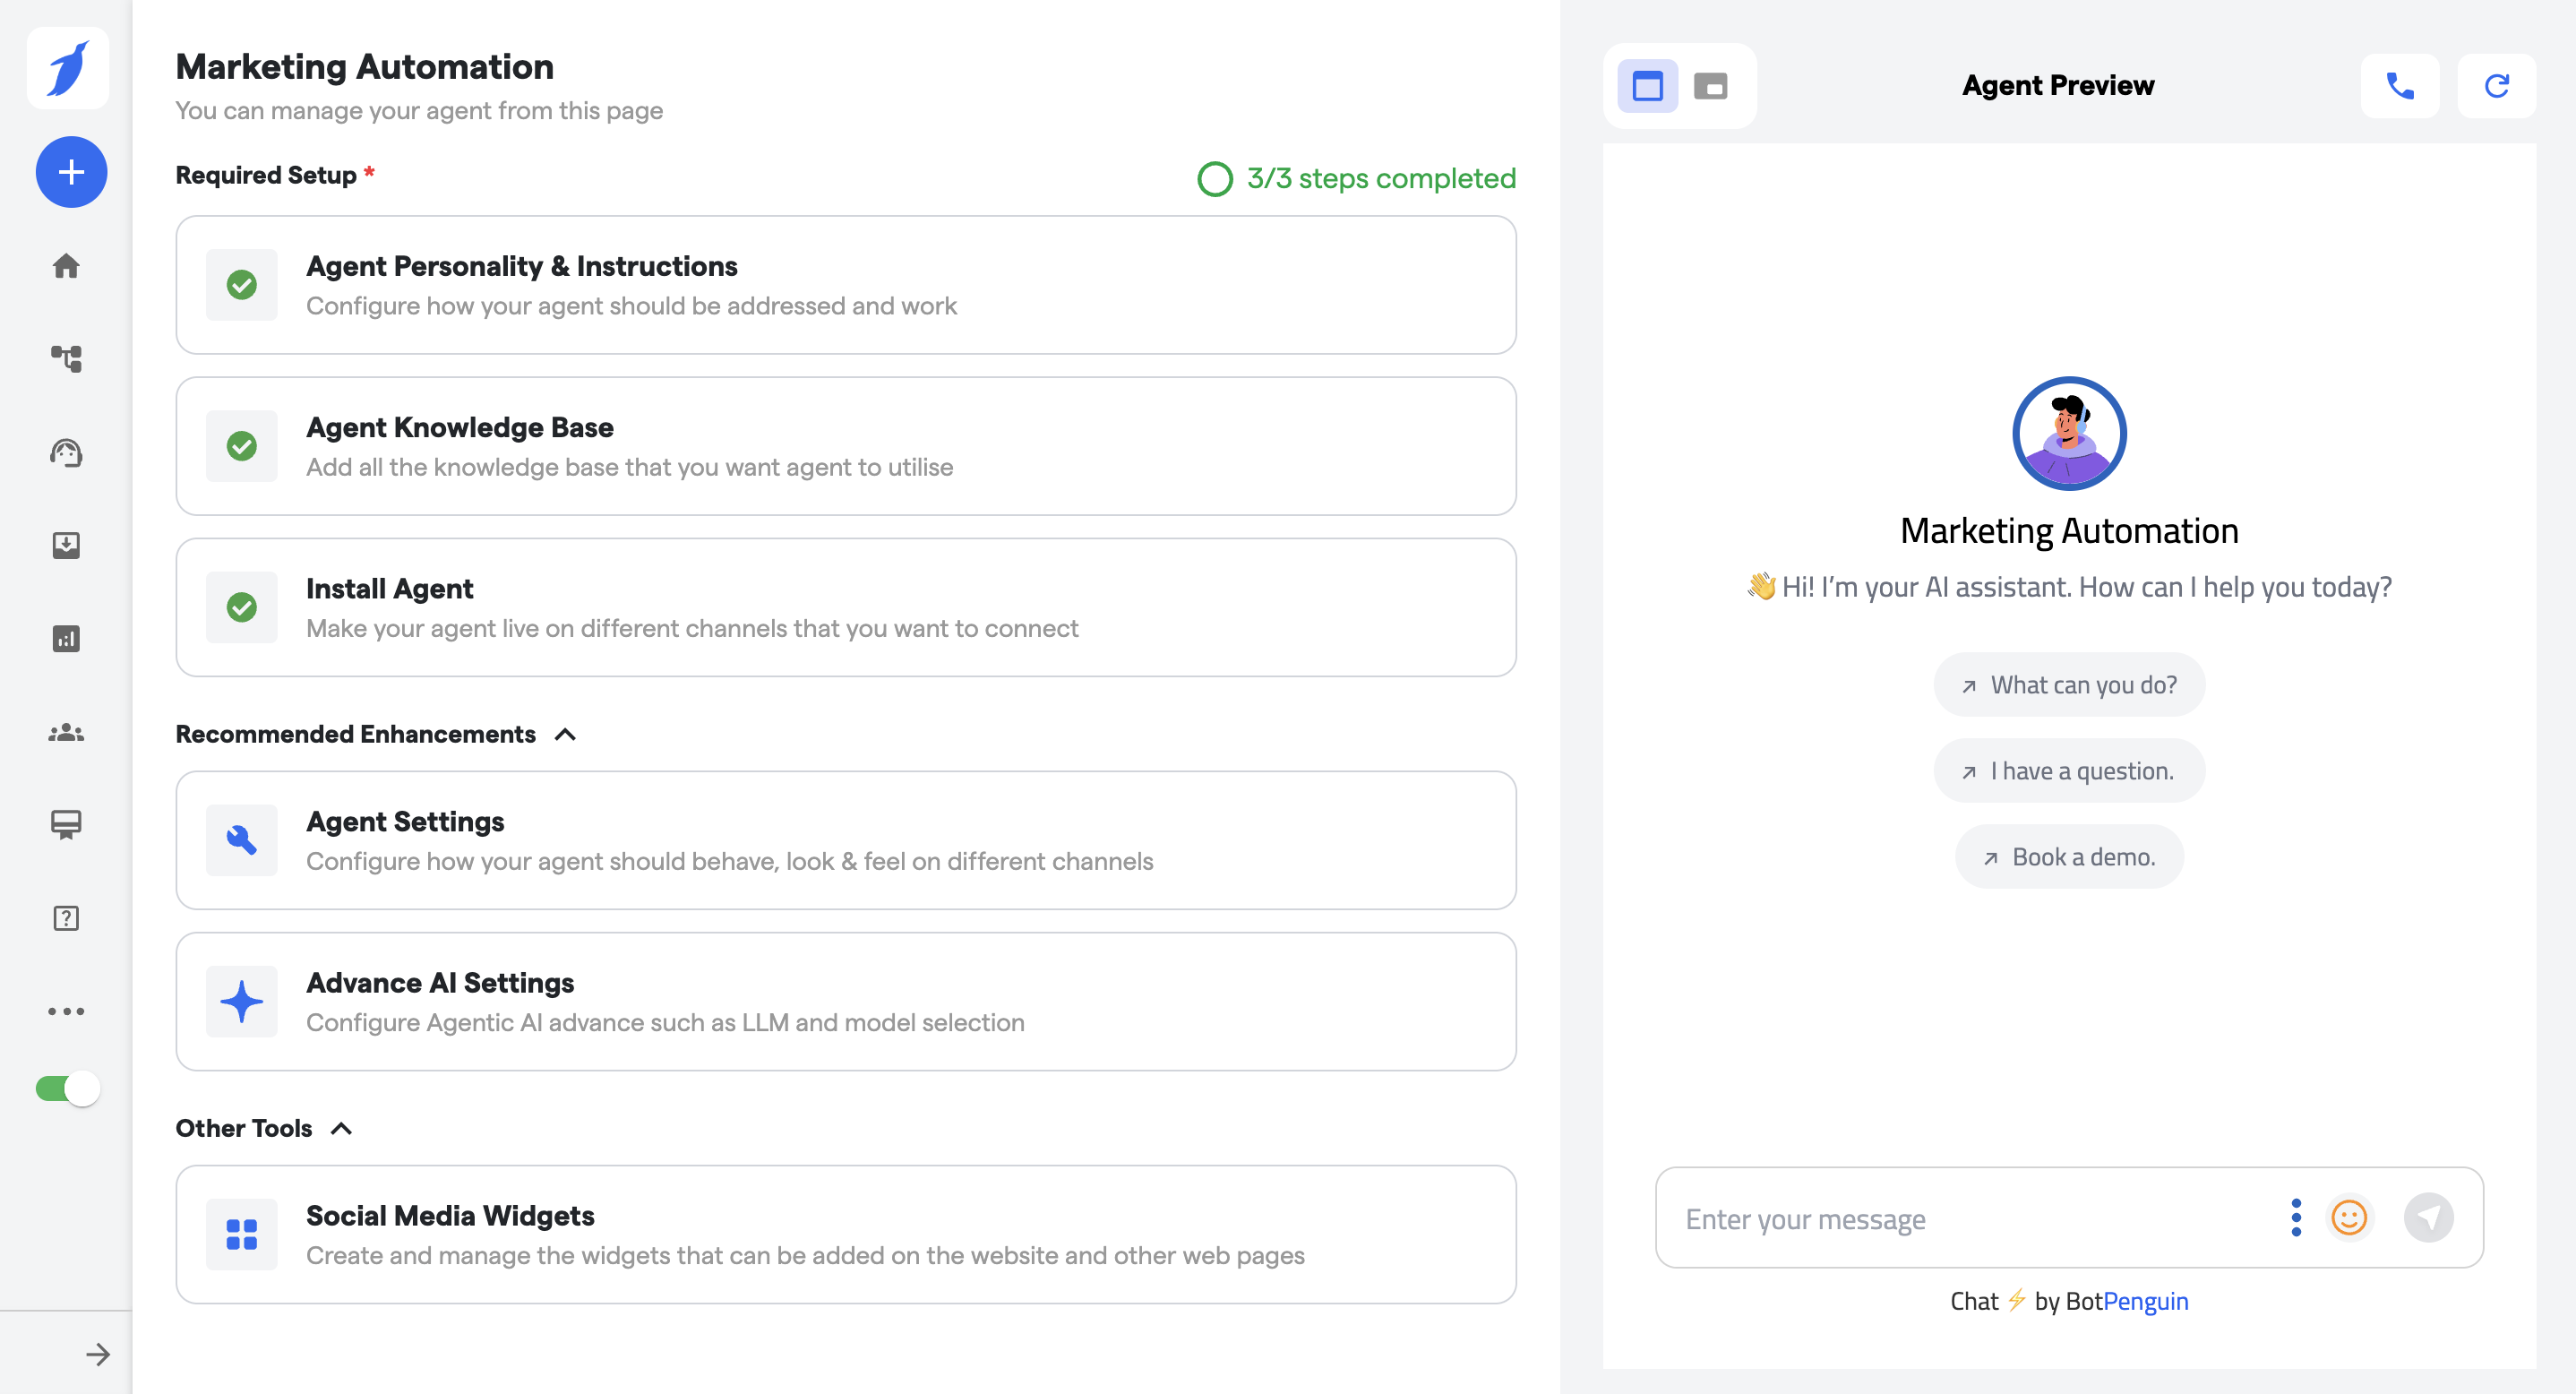Open the analytics bar chart icon

[66, 639]
